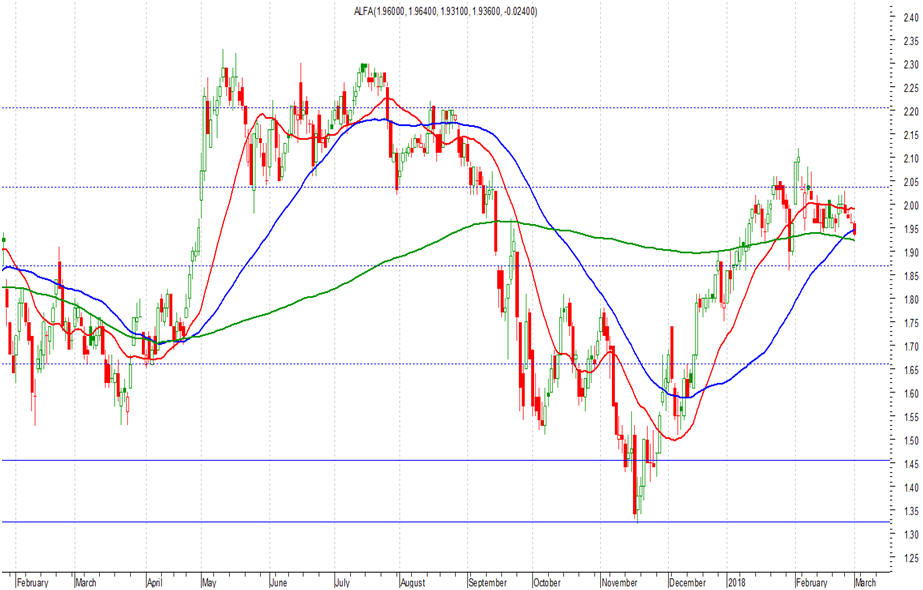The height and width of the screenshot is (590, 923).
Task: Click the July month label
Action: point(343,582)
